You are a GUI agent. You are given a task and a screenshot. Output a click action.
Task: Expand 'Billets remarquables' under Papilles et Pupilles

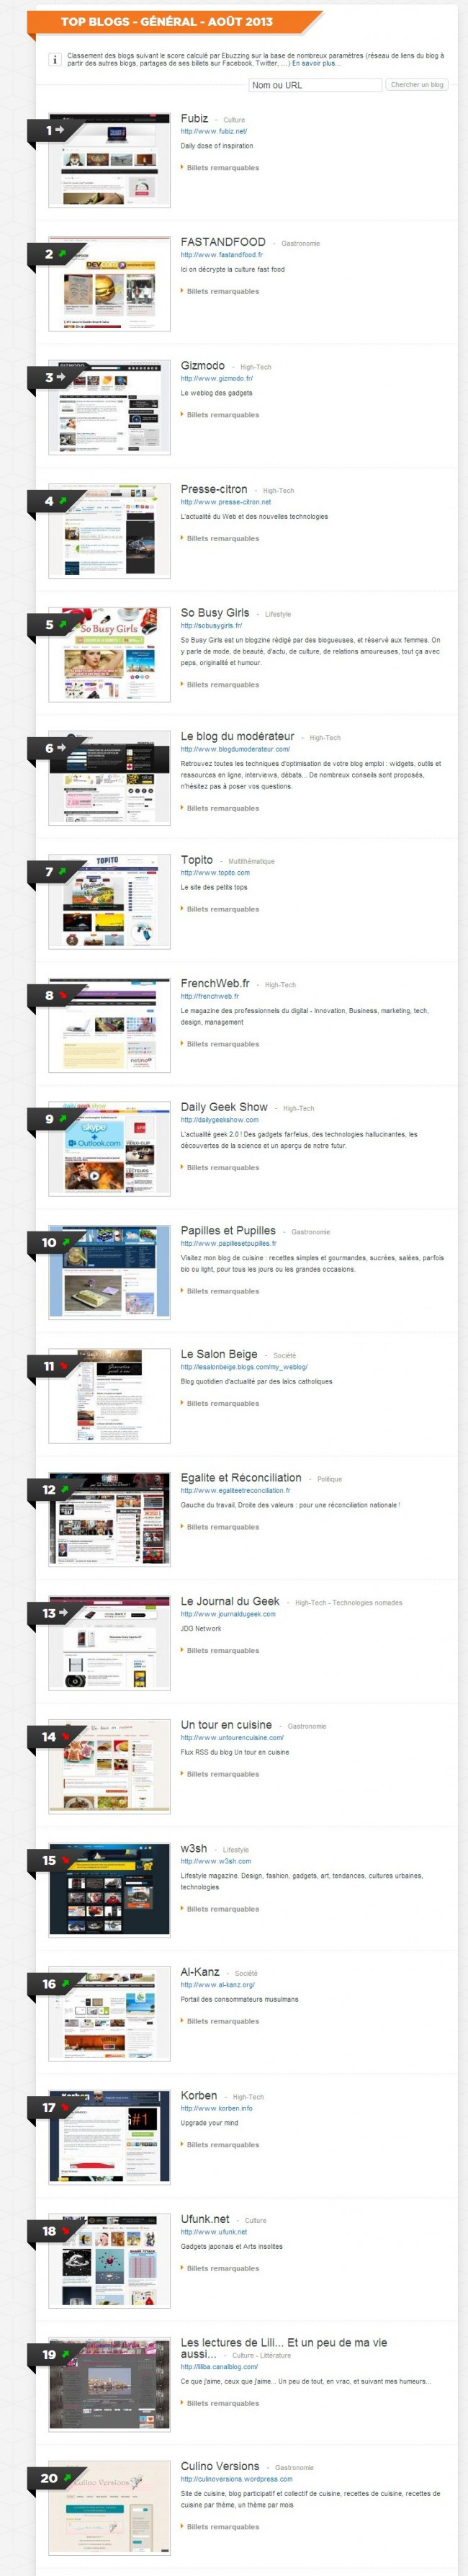(222, 1291)
